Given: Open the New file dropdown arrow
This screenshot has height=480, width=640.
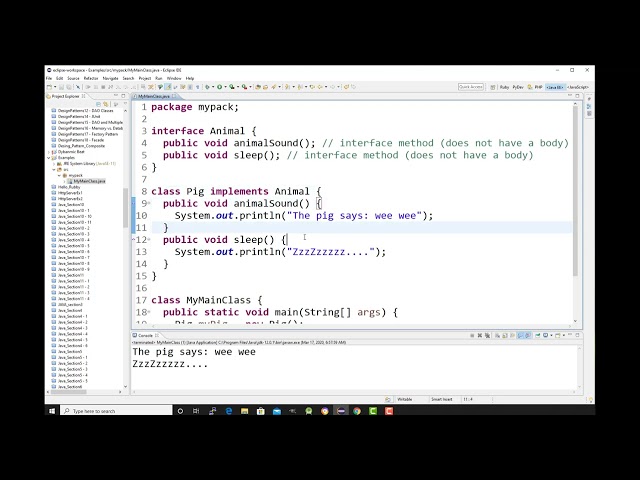Looking at the screenshot, I should click(55, 87).
